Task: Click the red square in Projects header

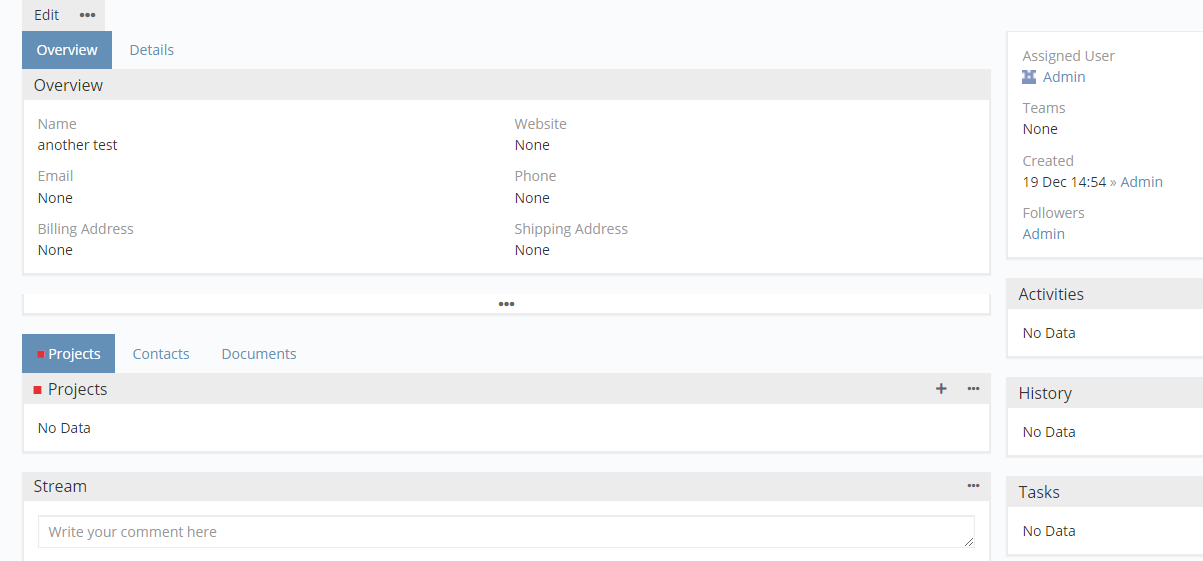Action: click(x=38, y=390)
